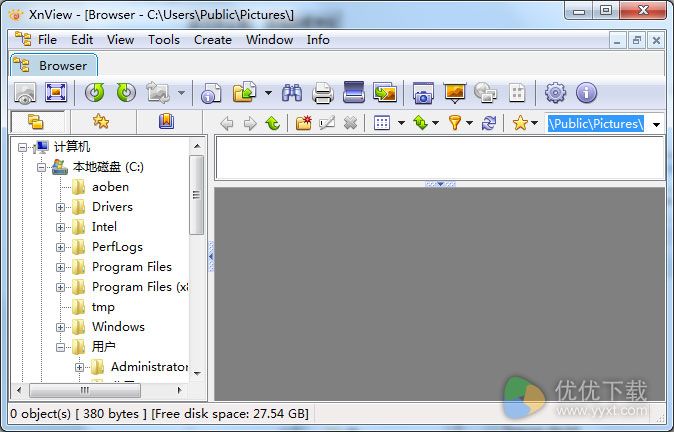Click the Rotate left toolbar icon
Viewport: 674px width, 432px height.
[x=94, y=92]
